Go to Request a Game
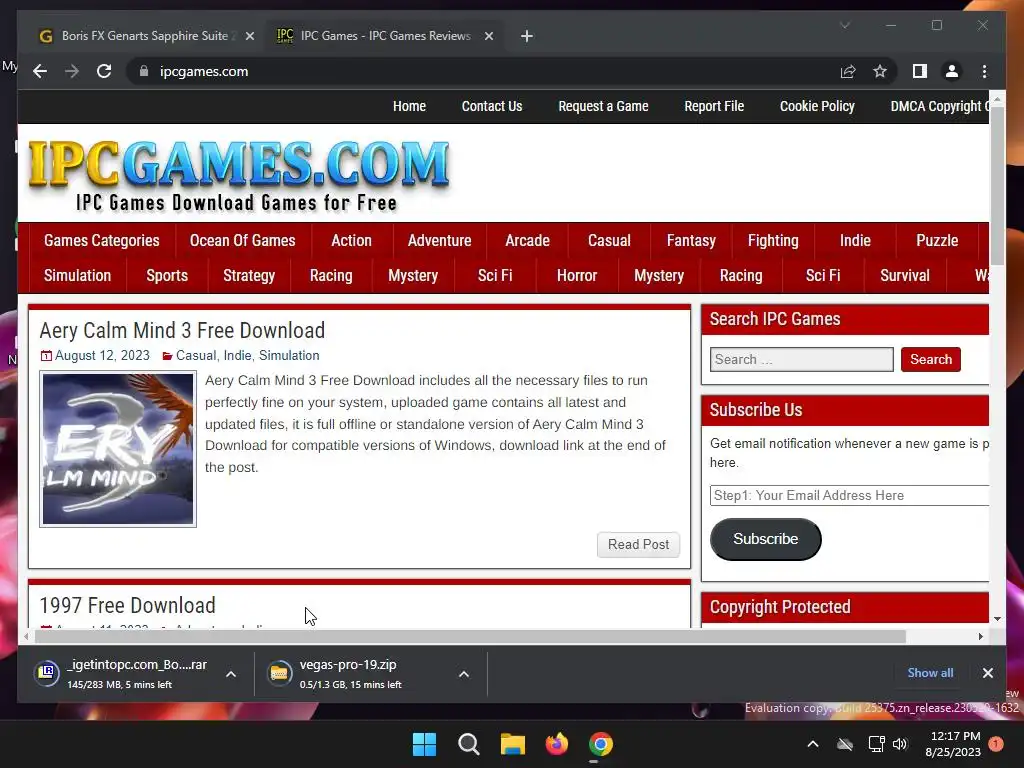This screenshot has width=1024, height=768. click(603, 106)
